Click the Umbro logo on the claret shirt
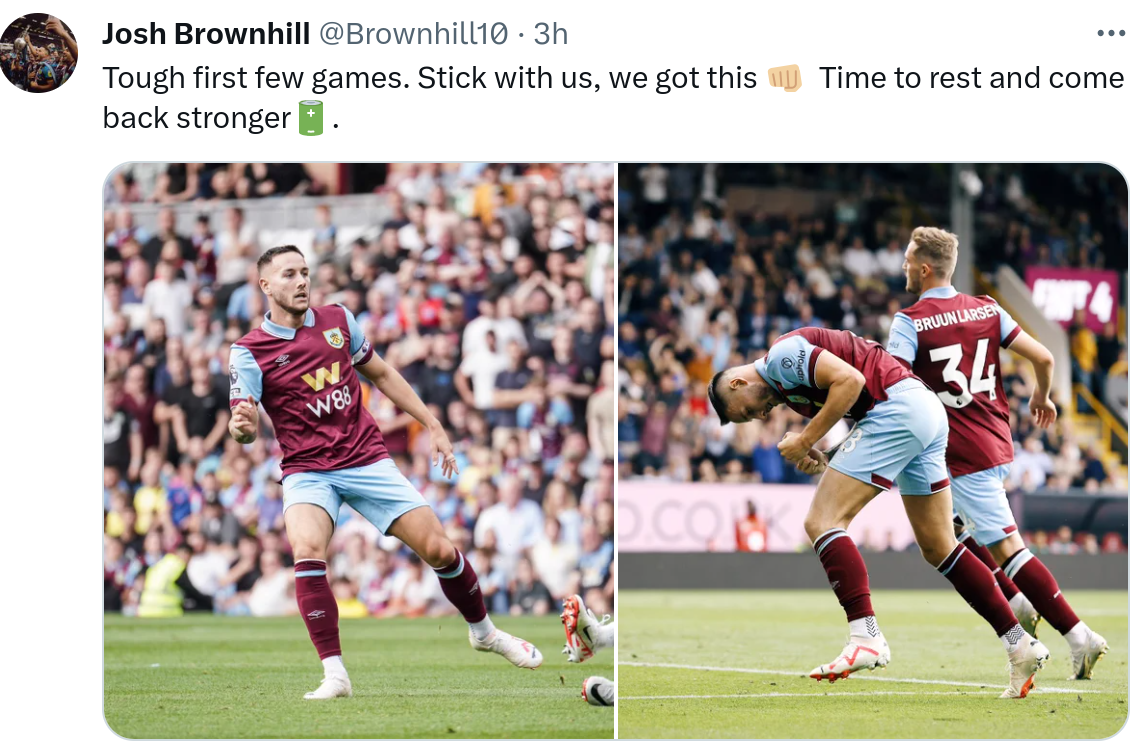The width and height of the screenshot is (1144, 746). click(x=283, y=360)
